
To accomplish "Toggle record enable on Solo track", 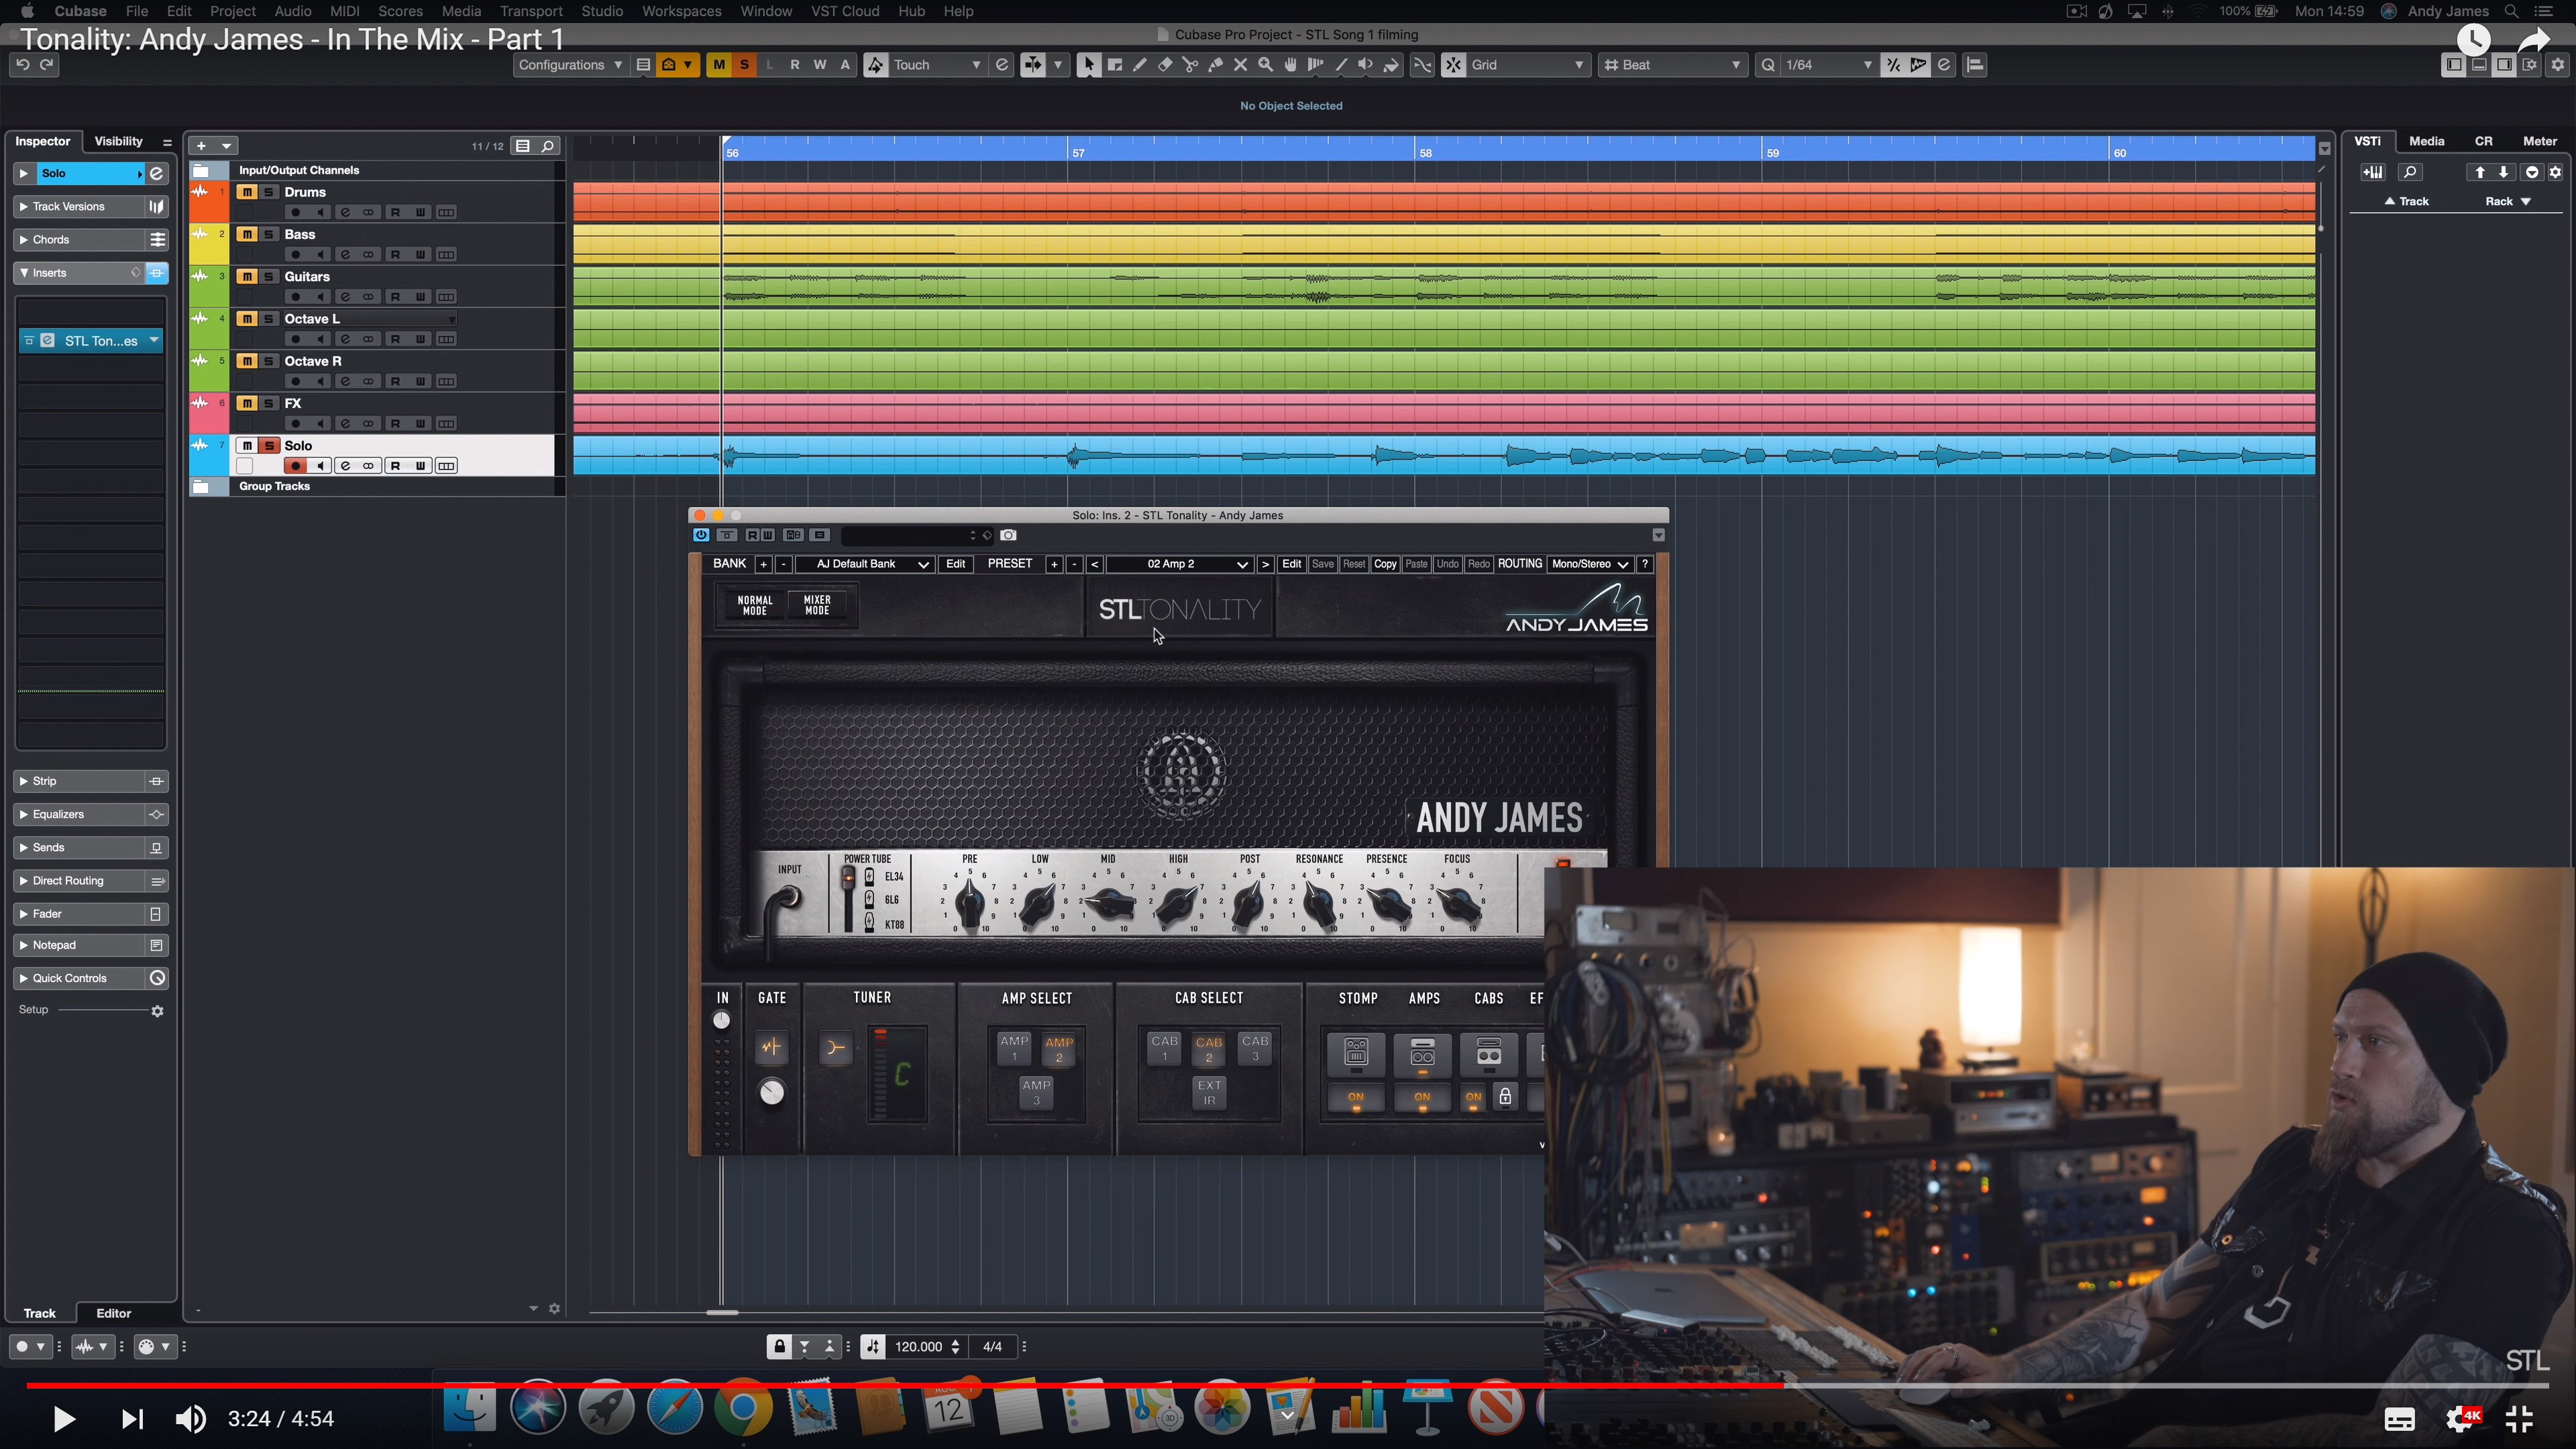I will click(x=295, y=466).
